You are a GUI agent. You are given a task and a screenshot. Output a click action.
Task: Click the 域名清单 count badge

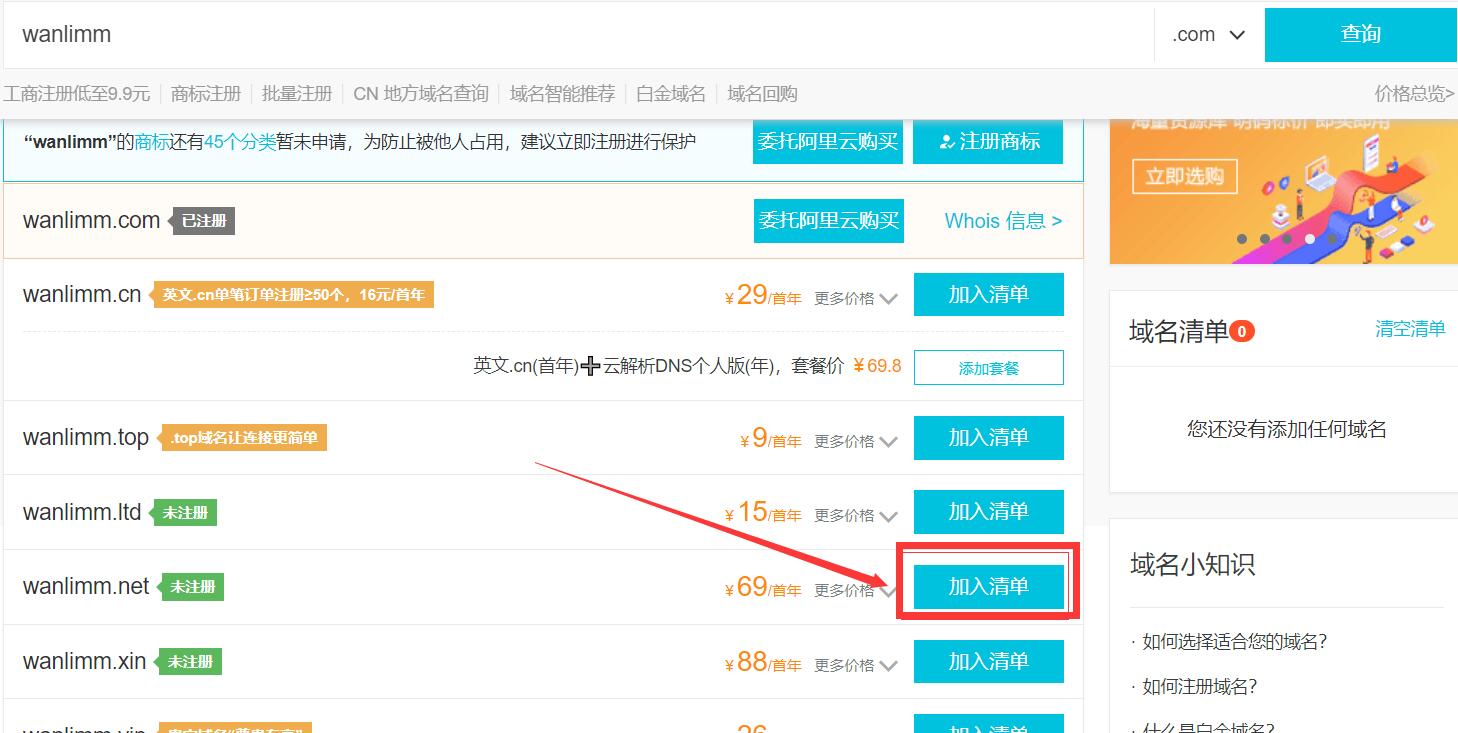coord(1242,330)
